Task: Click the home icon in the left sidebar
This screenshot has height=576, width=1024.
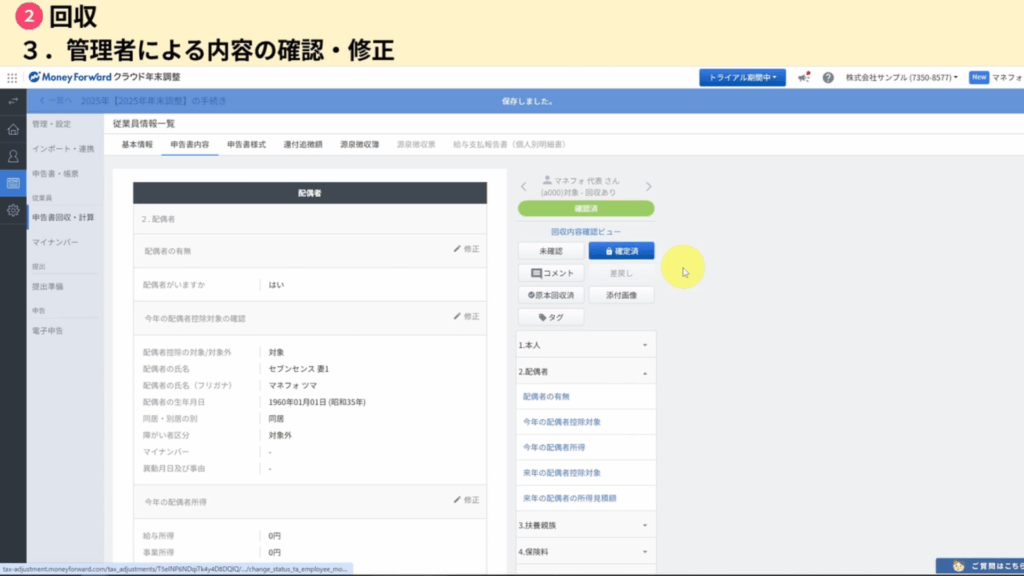Action: tap(13, 129)
